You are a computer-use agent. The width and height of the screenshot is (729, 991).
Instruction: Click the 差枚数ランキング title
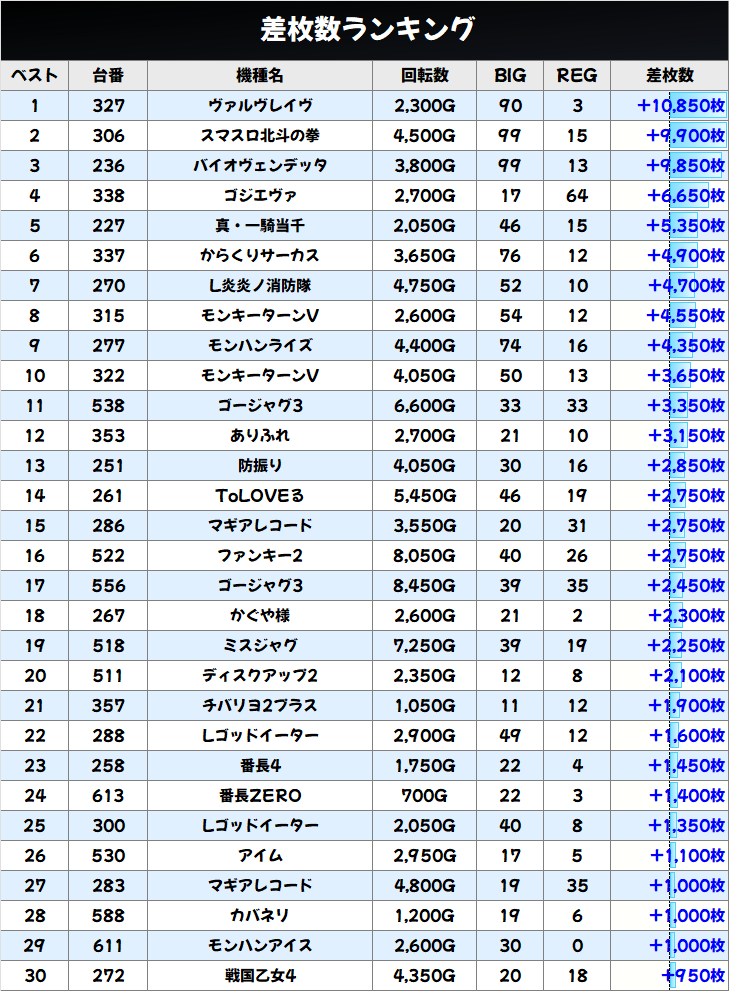367,29
